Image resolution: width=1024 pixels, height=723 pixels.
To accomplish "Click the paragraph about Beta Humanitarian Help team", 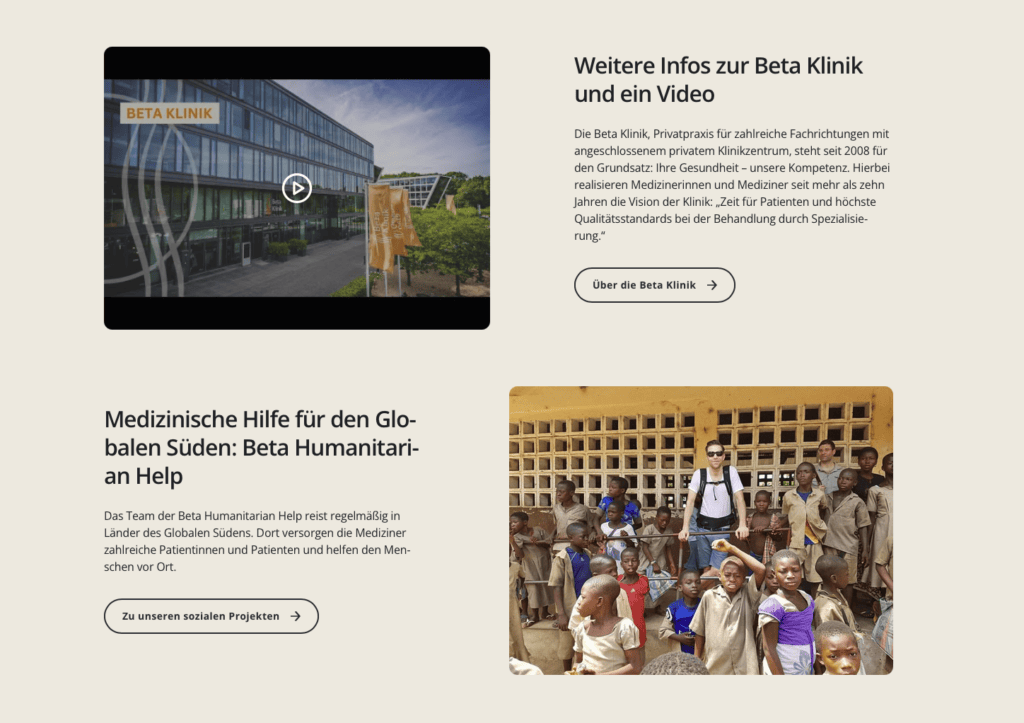I will 257,541.
